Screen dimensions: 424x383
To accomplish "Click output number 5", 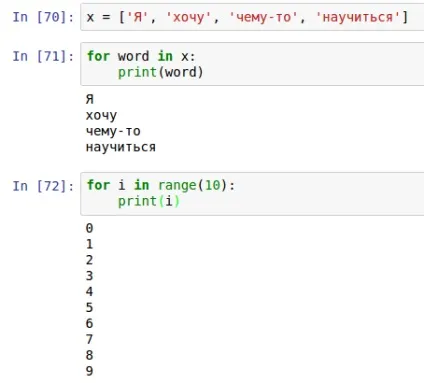I will (89, 308).
